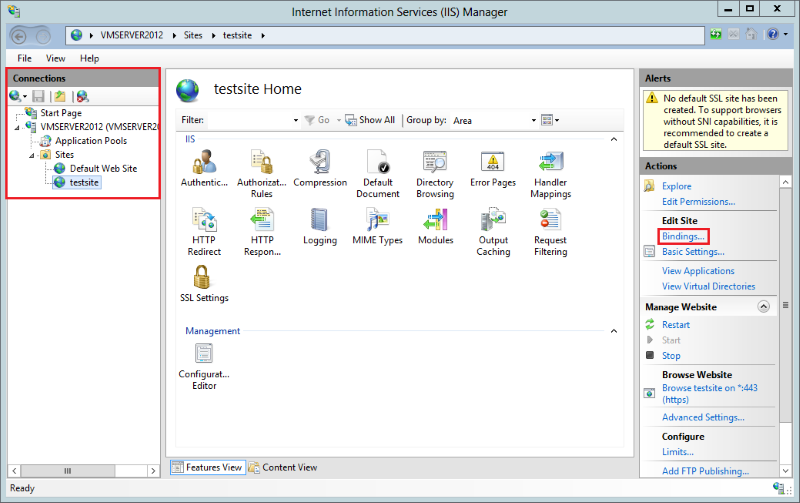Click View Virtual Directories link
The height and width of the screenshot is (503, 800).
coord(708,286)
